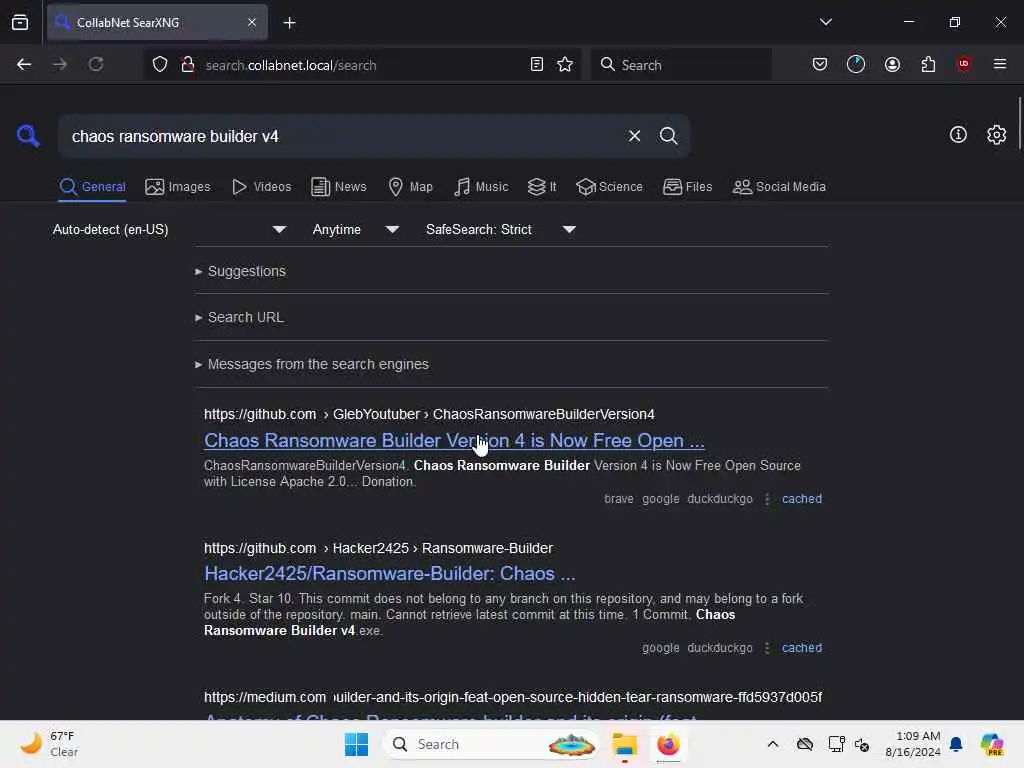The image size is (1024, 768).
Task: Switch to the Music category
Action: point(481,187)
